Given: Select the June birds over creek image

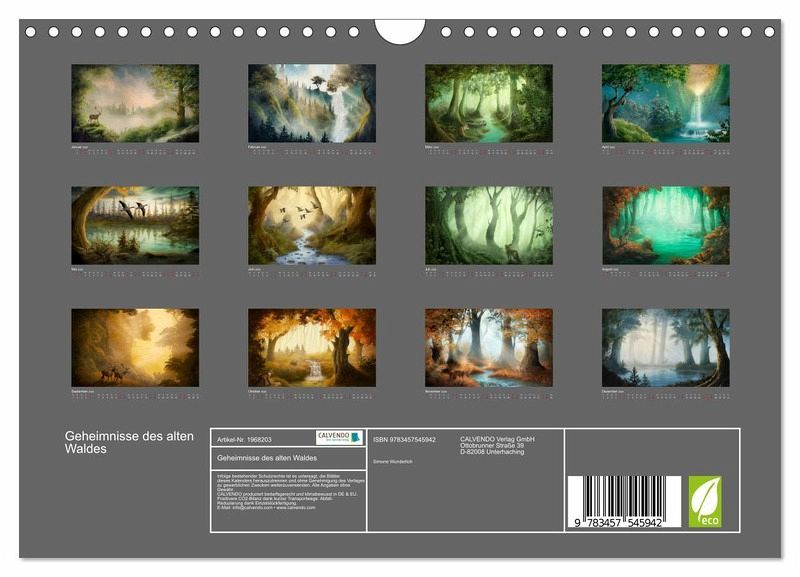Looking at the screenshot, I should [312, 225].
